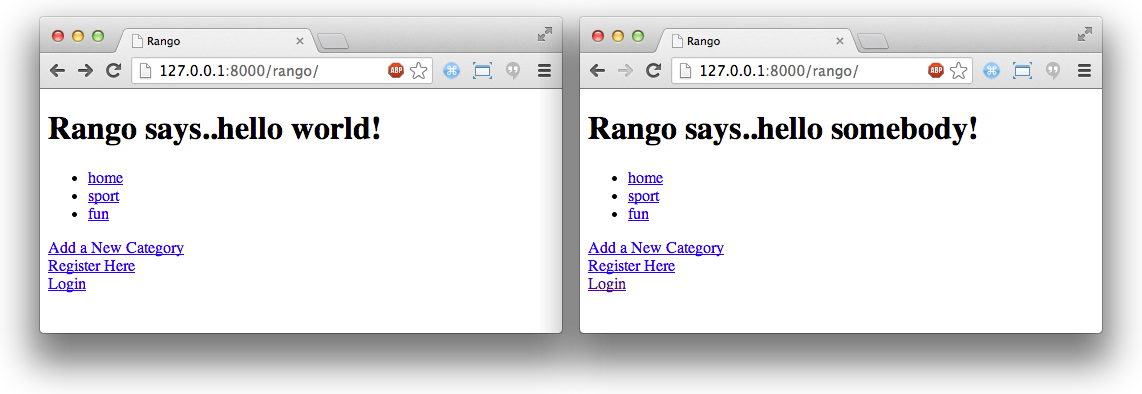Minimize the left window with yellow button
This screenshot has height=394, width=1142.
(78, 36)
